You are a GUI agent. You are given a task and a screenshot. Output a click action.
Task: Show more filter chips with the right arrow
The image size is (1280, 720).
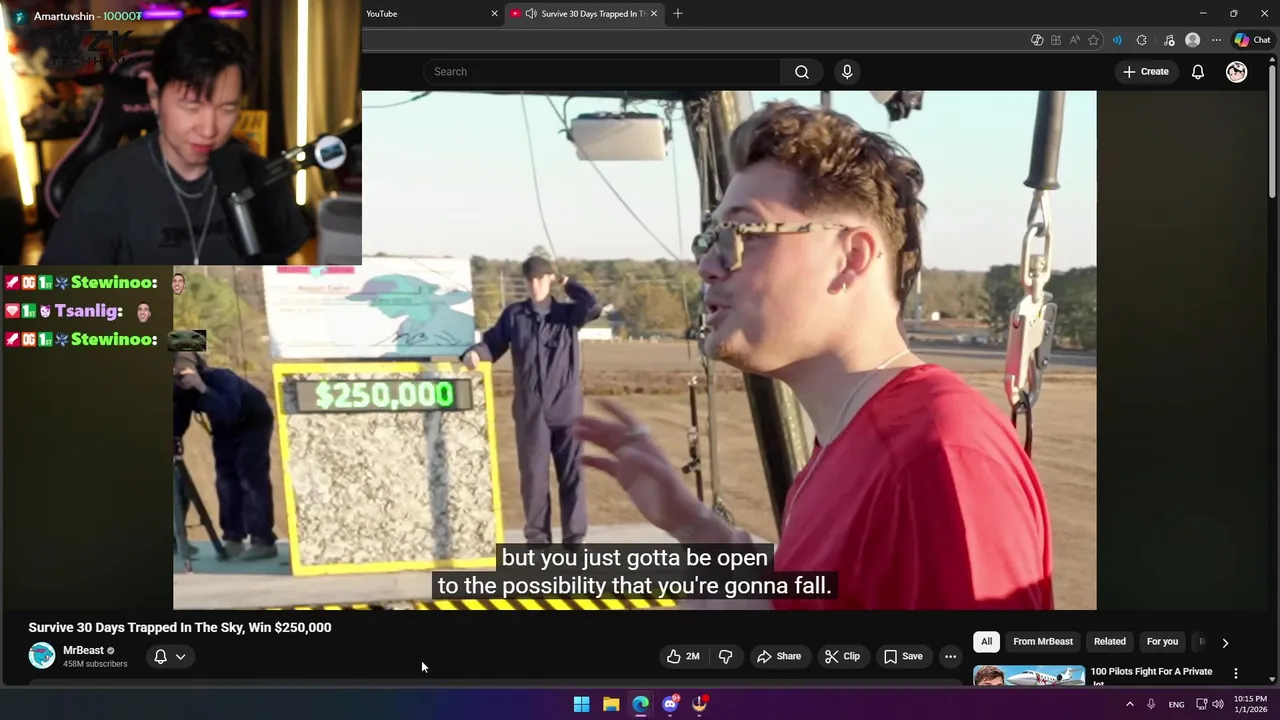coord(1225,643)
